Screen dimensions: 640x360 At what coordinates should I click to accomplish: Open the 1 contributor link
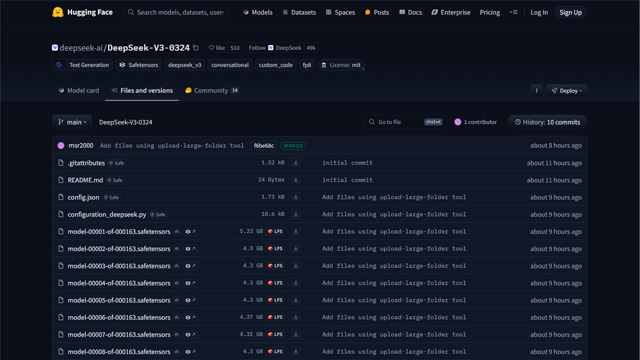476,122
